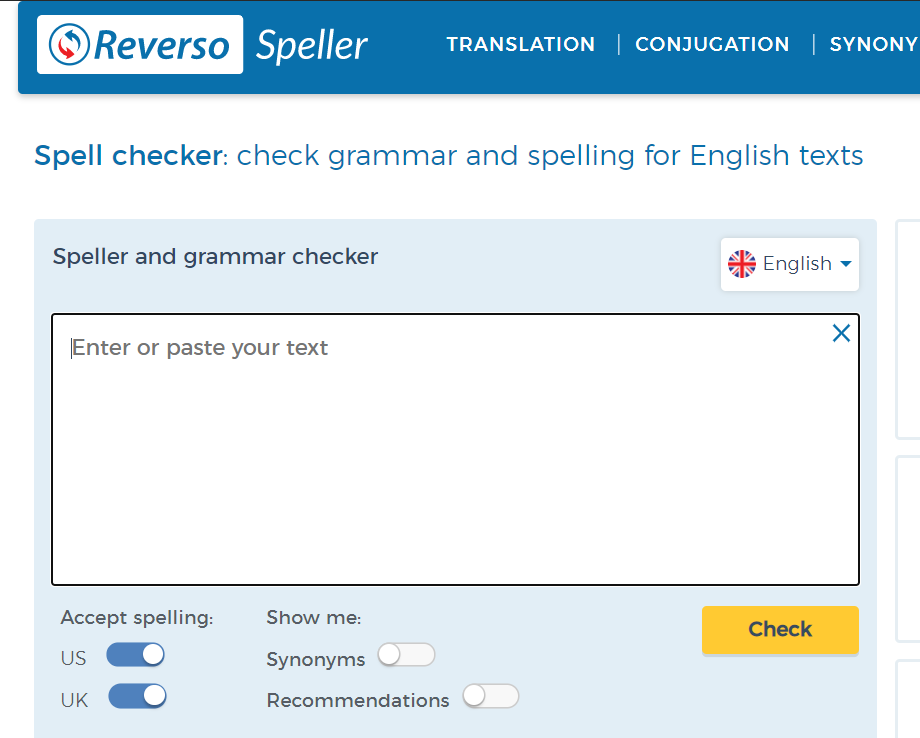Open the English language dropdown
920x738 pixels.
(x=789, y=264)
